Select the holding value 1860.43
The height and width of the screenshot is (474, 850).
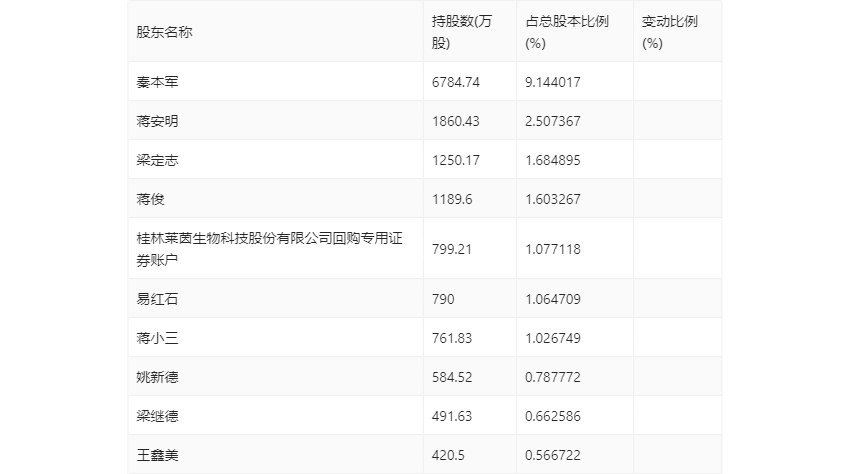click(x=455, y=121)
